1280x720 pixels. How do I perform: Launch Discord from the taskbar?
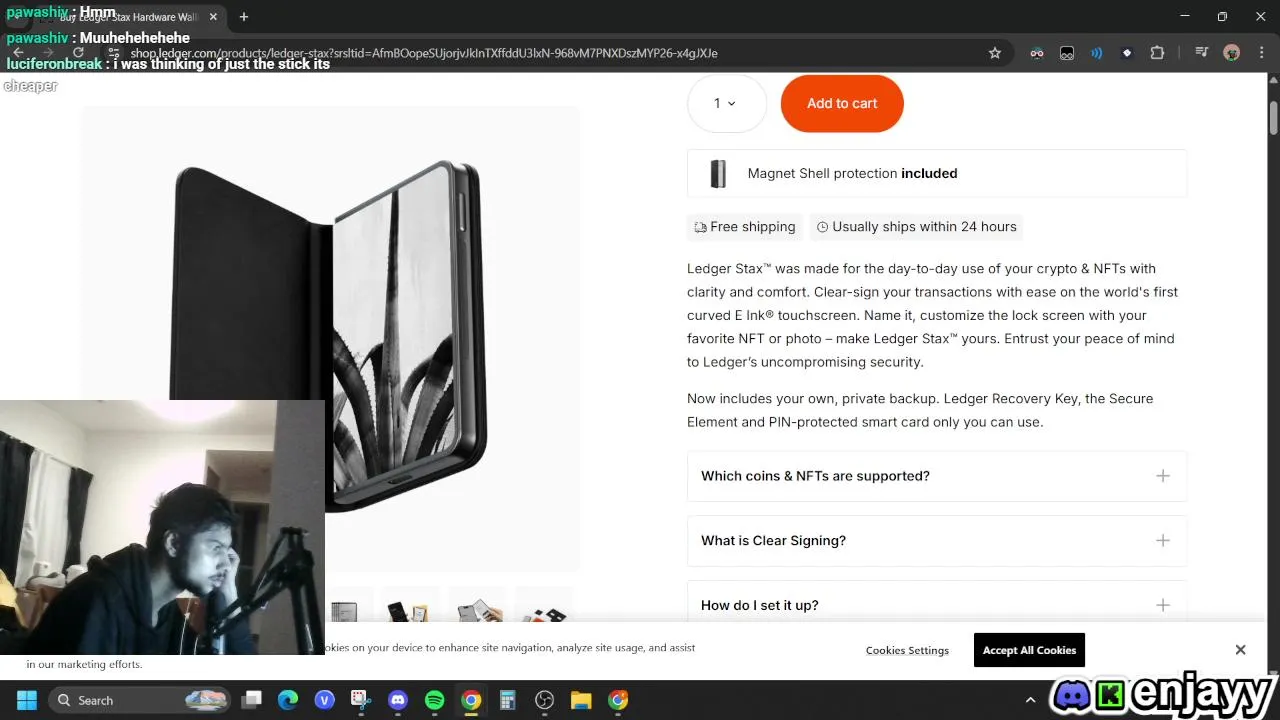pyautogui.click(x=398, y=700)
